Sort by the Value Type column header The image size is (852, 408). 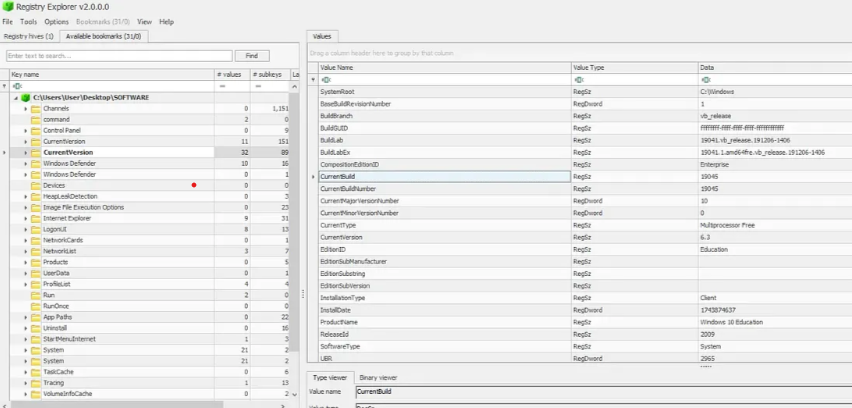(633, 67)
